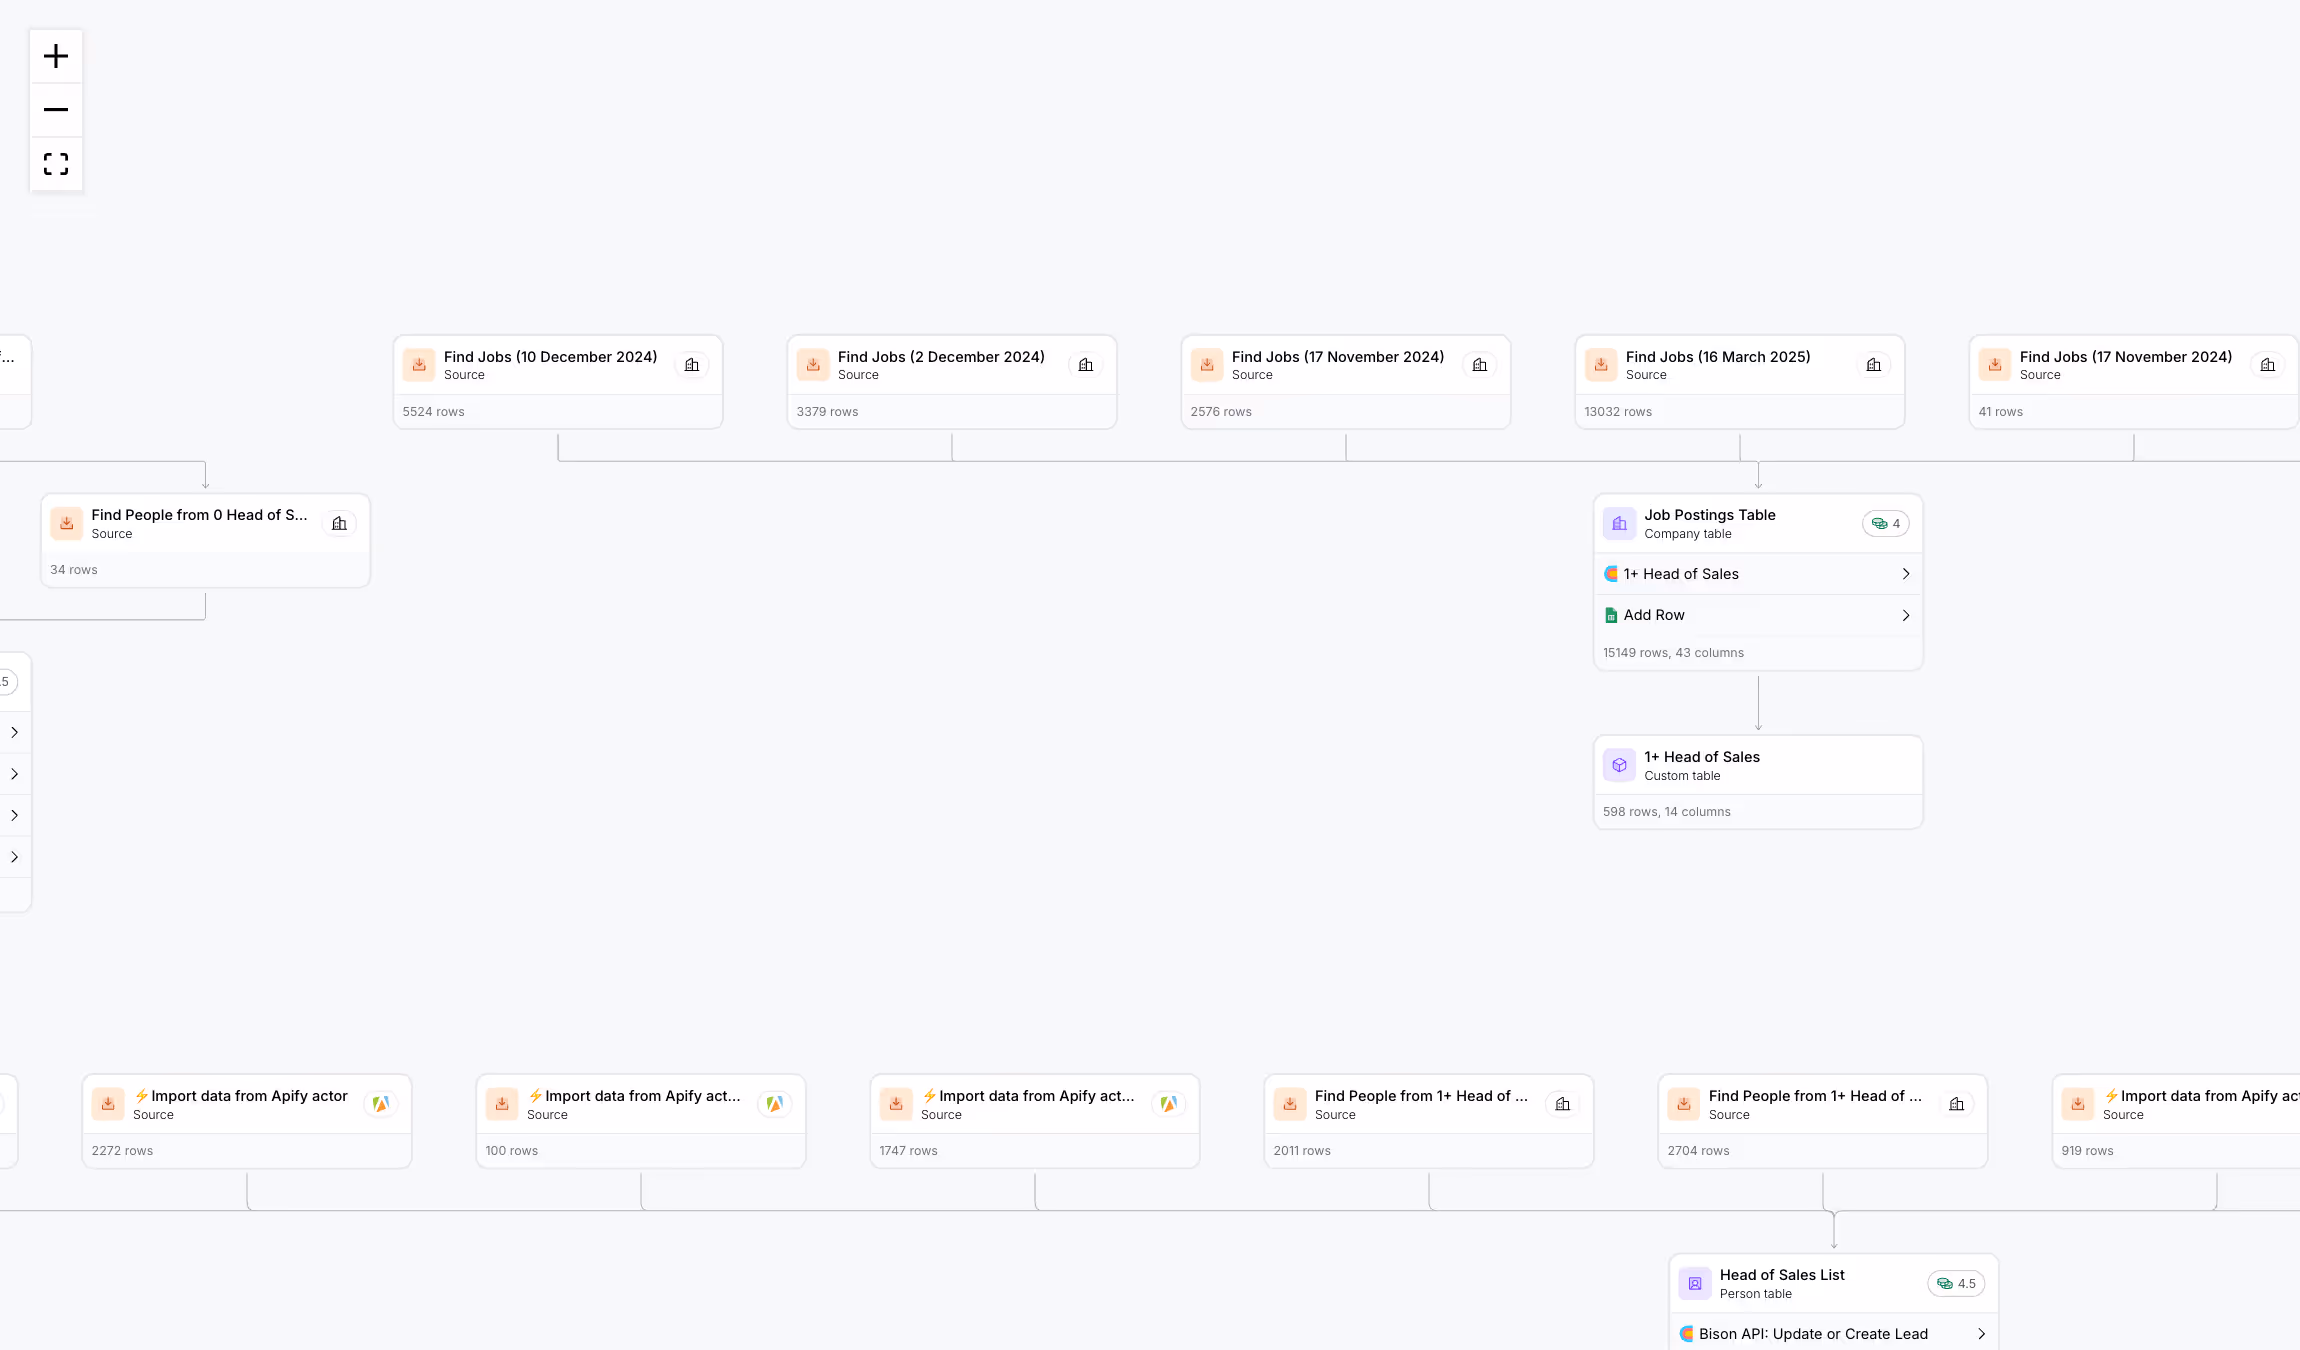
Task: Click the credits badge showing 4
Action: (x=1886, y=523)
